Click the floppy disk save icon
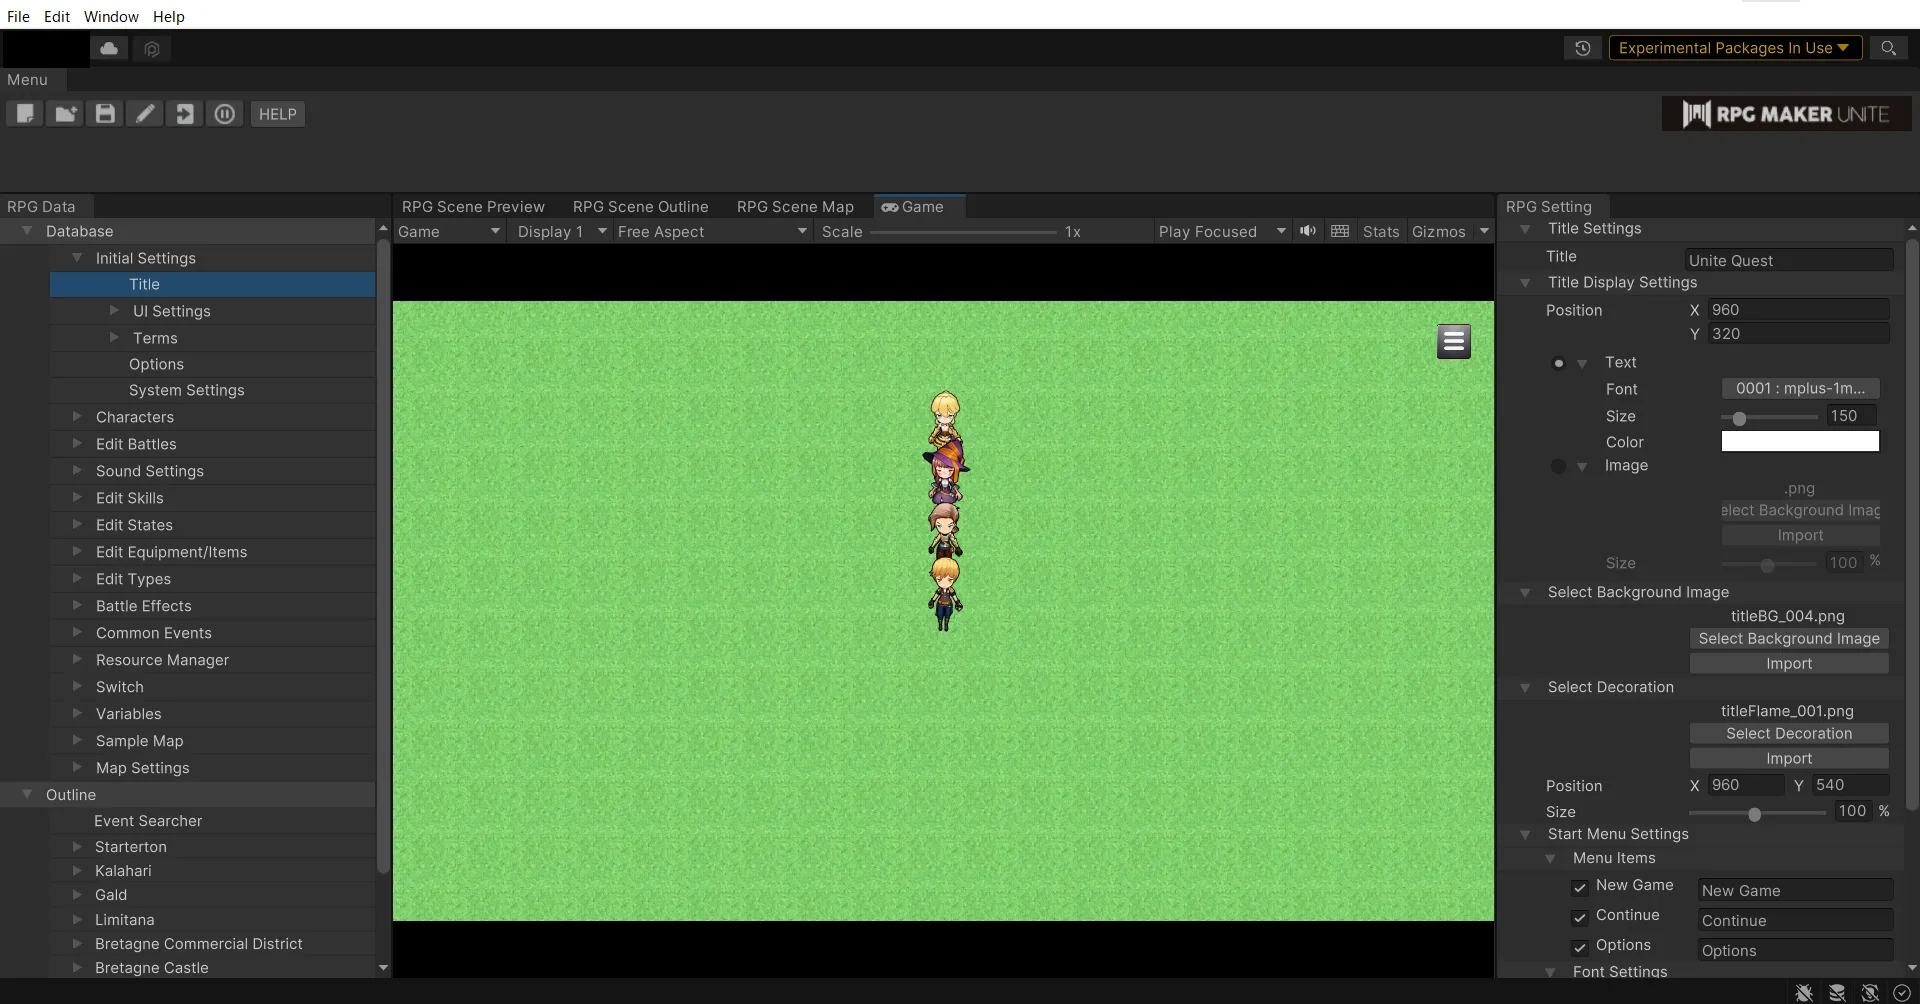 pyautogui.click(x=105, y=114)
